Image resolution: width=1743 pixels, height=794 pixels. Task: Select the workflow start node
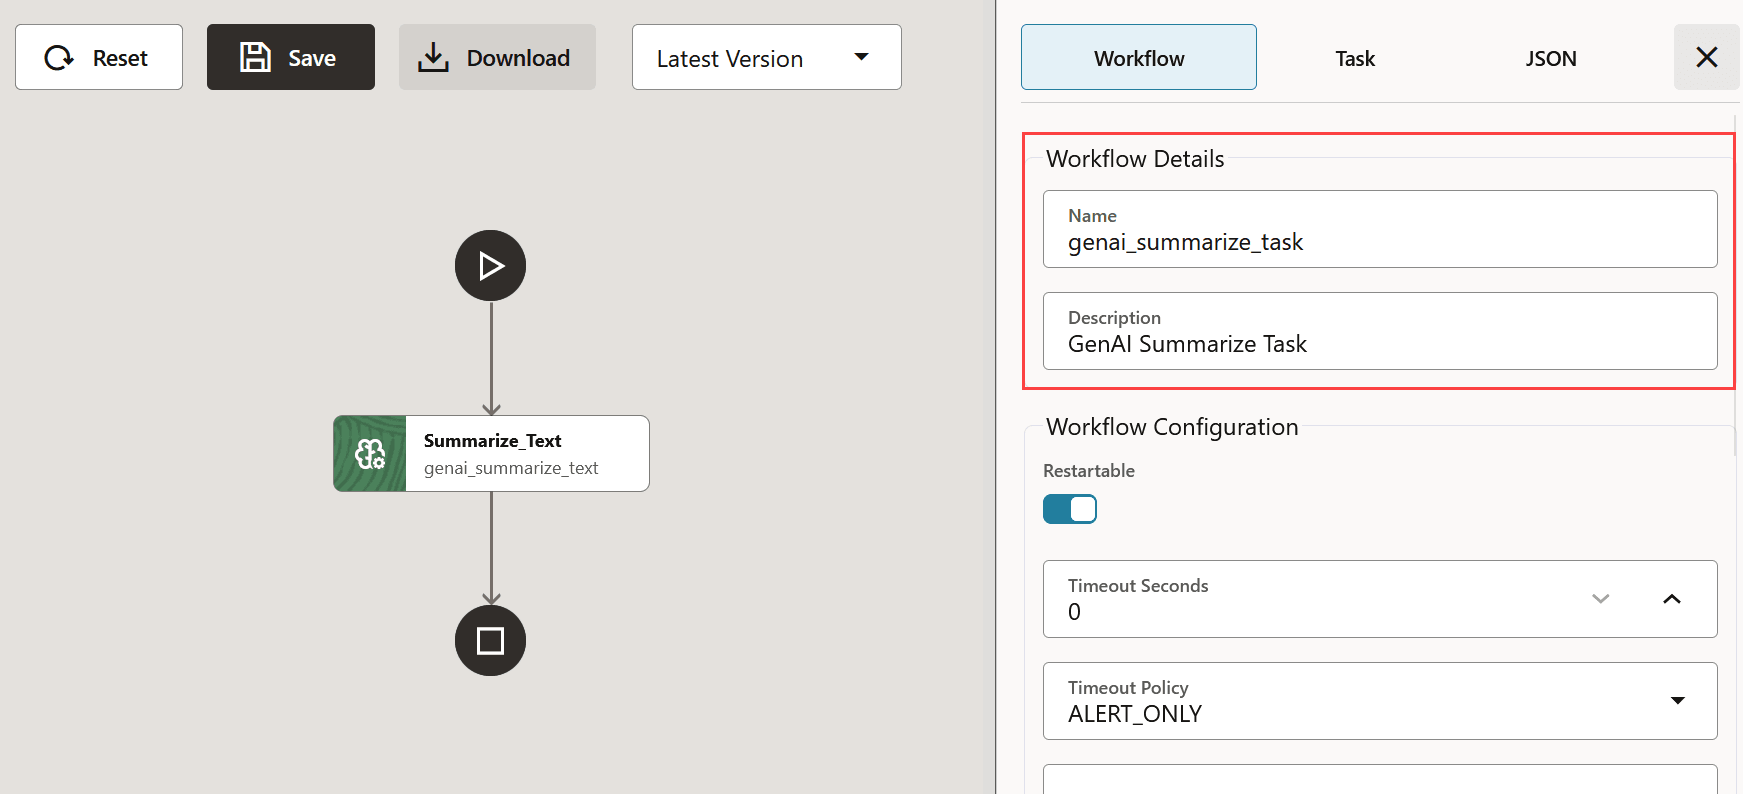tap(490, 265)
